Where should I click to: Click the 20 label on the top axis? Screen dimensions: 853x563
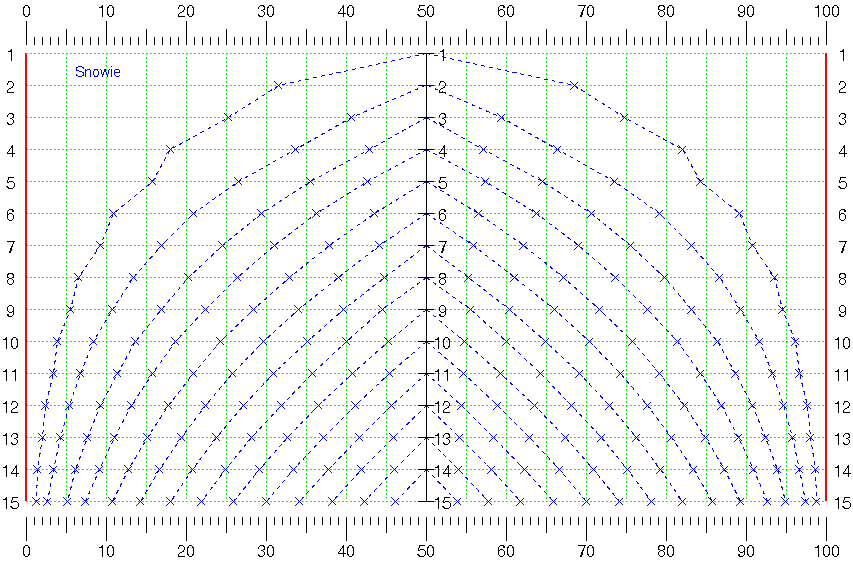pos(186,11)
